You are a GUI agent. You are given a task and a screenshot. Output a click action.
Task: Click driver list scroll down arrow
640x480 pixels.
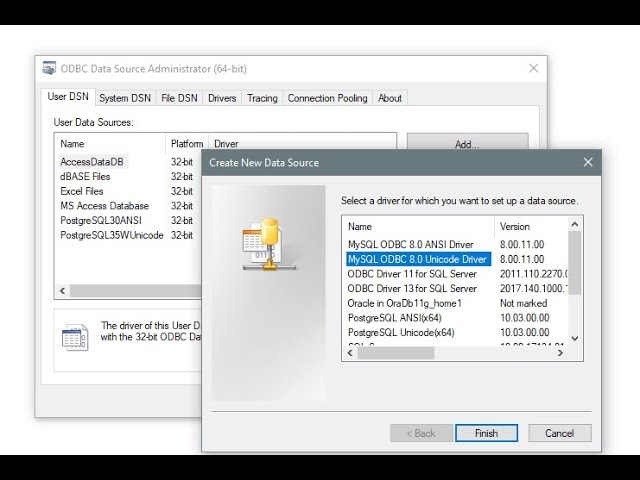pos(575,338)
